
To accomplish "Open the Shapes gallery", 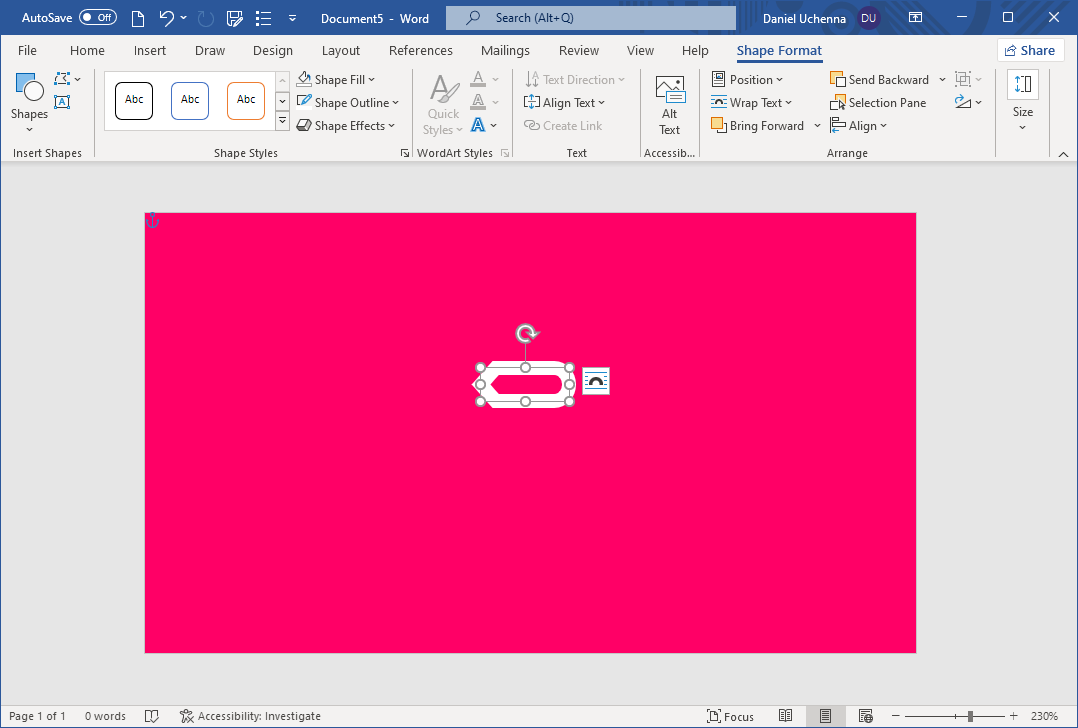I will (29, 101).
